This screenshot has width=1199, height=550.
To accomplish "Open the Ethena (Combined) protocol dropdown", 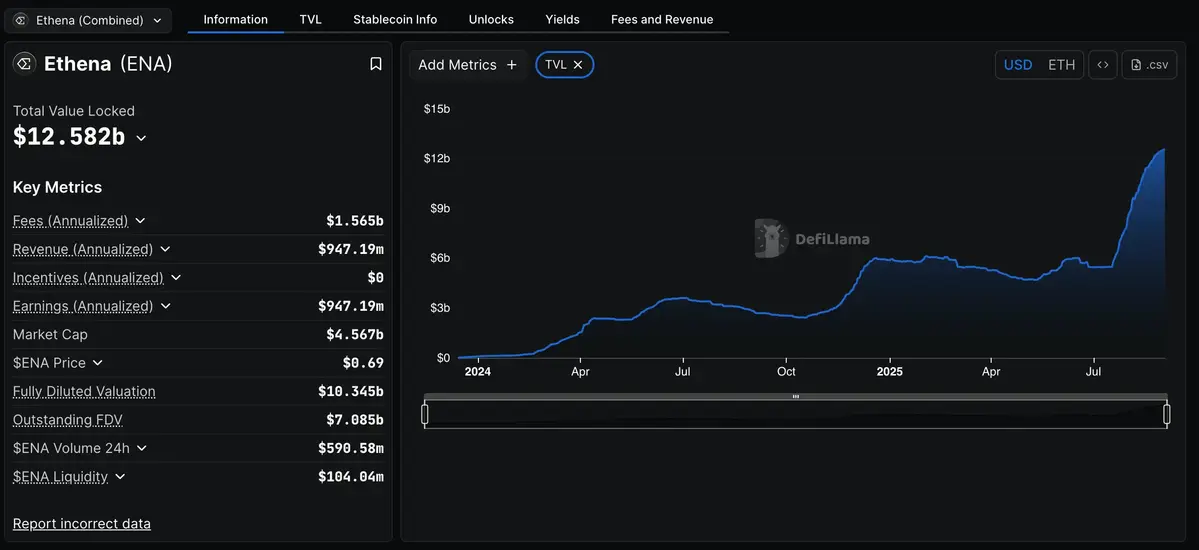I will (x=88, y=20).
